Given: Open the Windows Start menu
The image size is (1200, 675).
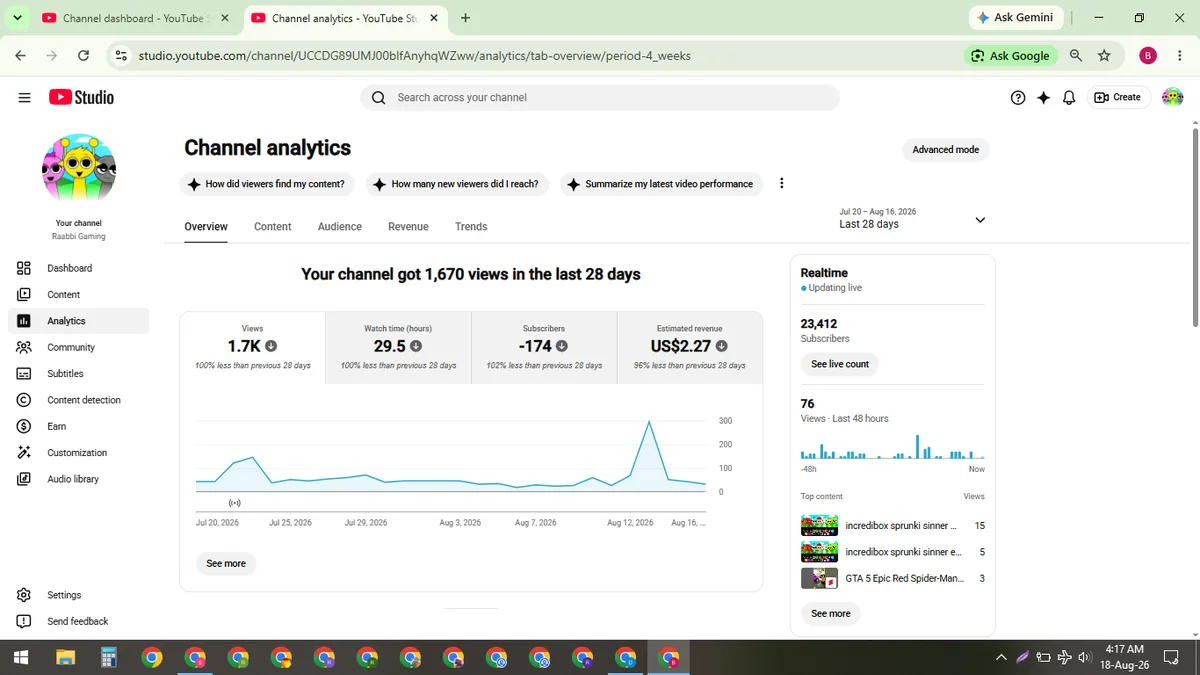Looking at the screenshot, I should pos(20,657).
